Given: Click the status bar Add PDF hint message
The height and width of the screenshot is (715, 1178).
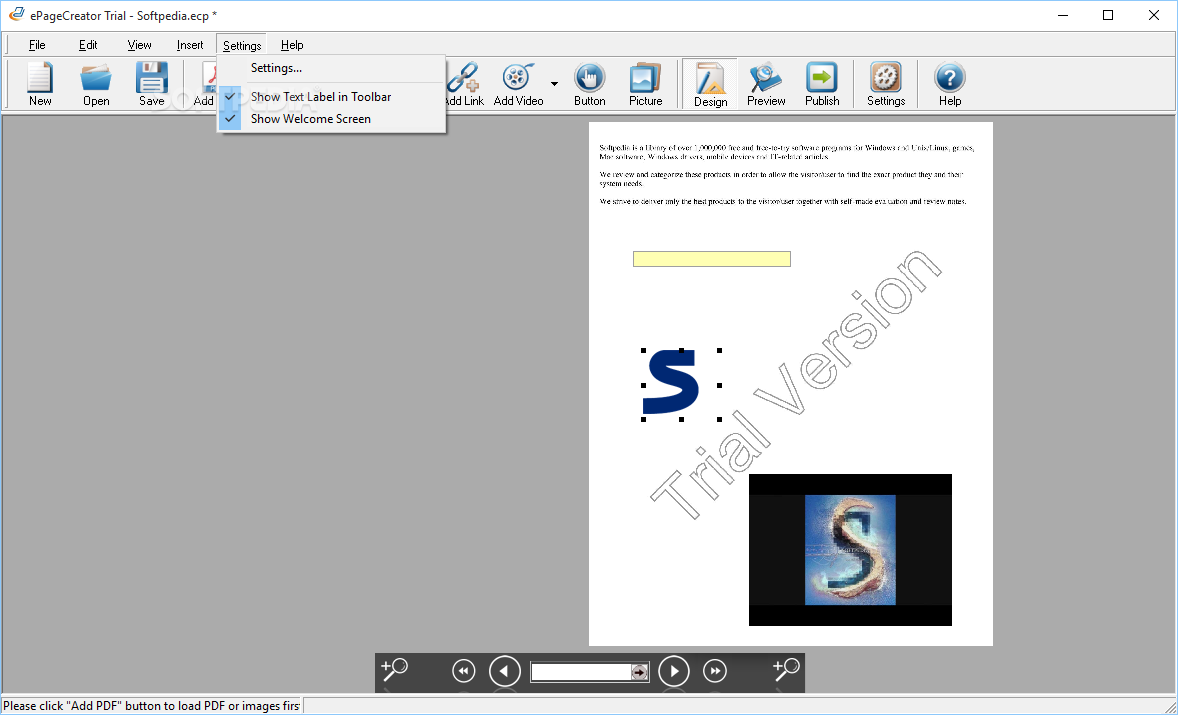Looking at the screenshot, I should click(151, 706).
